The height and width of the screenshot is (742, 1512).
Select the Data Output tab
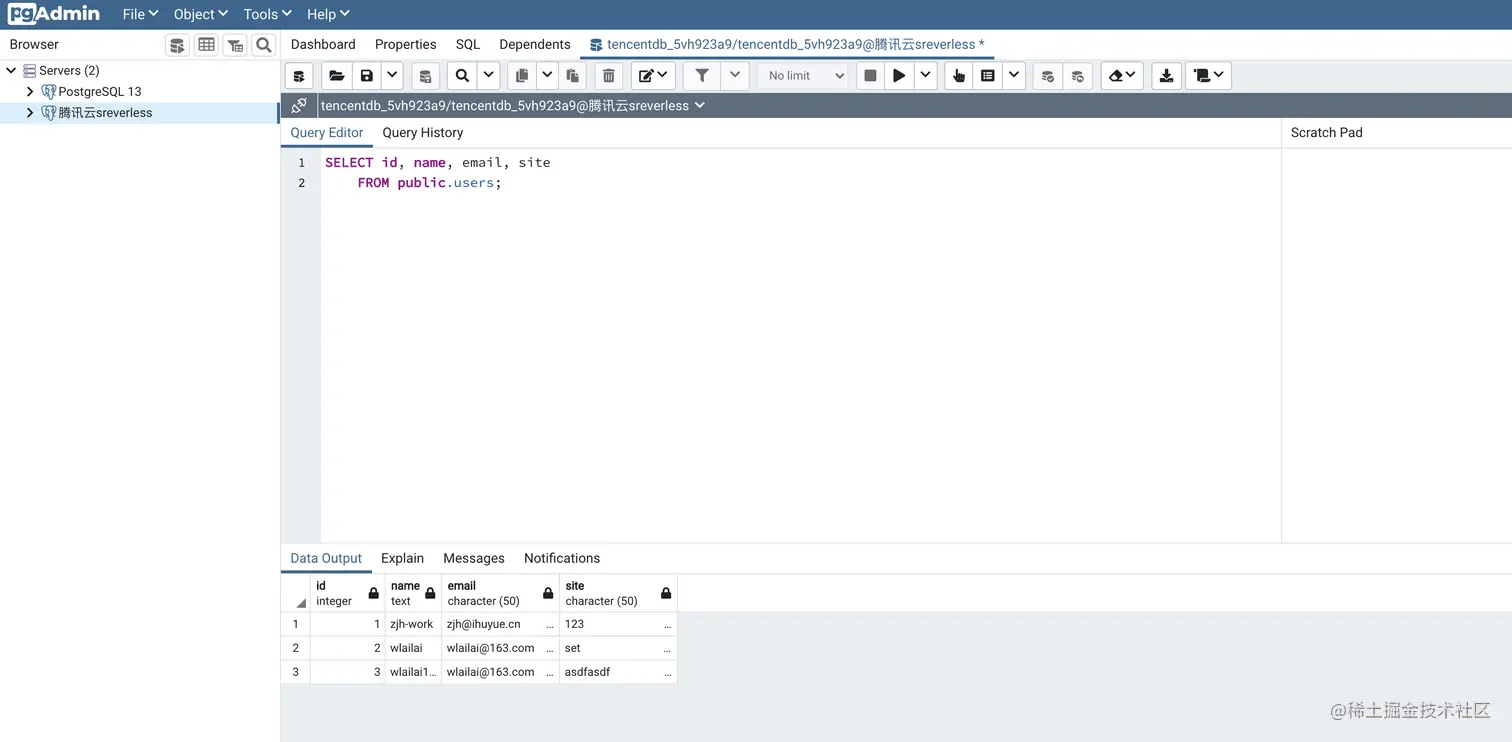click(x=326, y=559)
